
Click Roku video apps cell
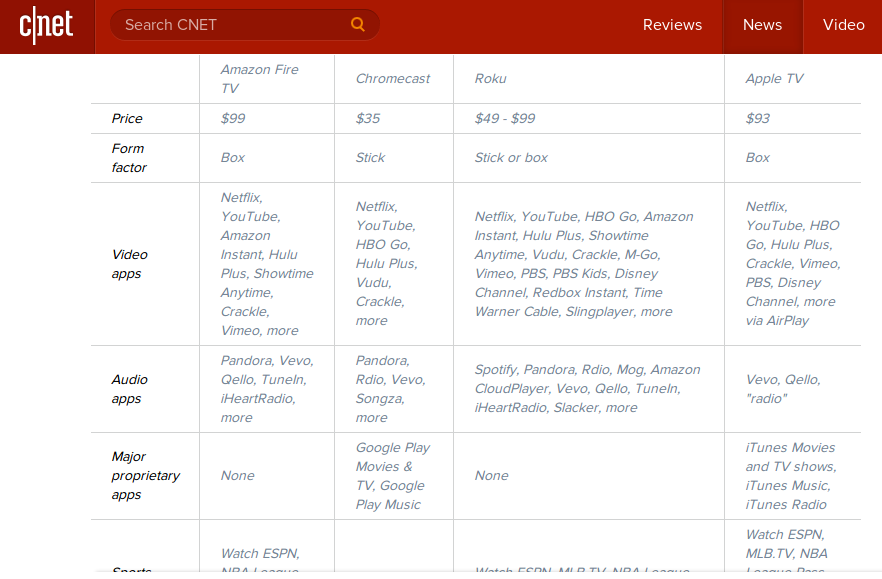coord(584,264)
